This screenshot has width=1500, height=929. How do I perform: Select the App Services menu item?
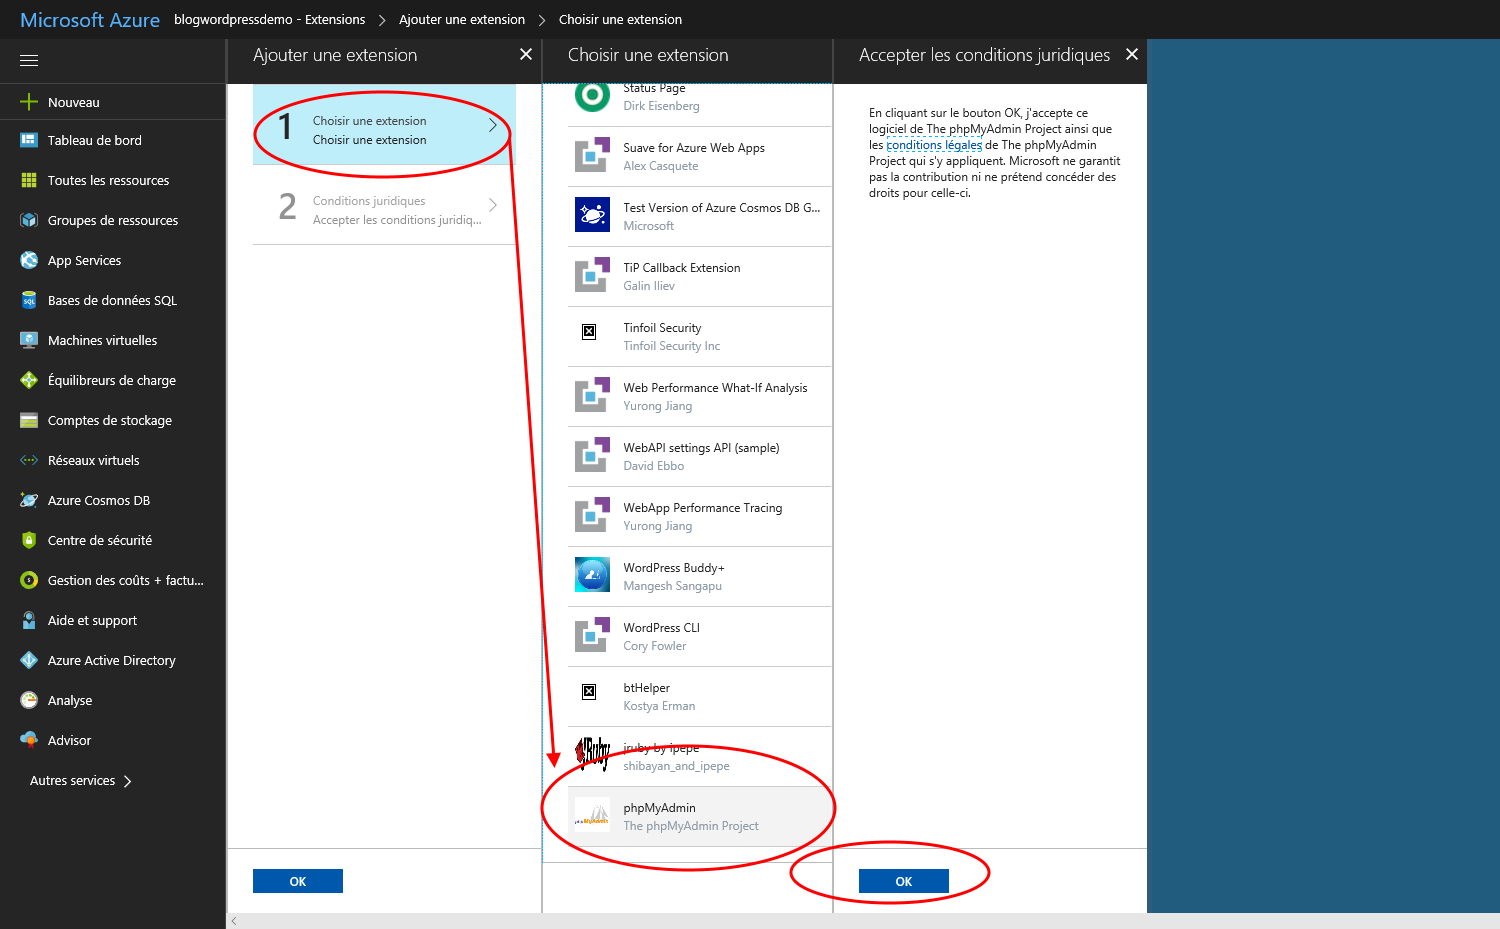[x=113, y=260]
